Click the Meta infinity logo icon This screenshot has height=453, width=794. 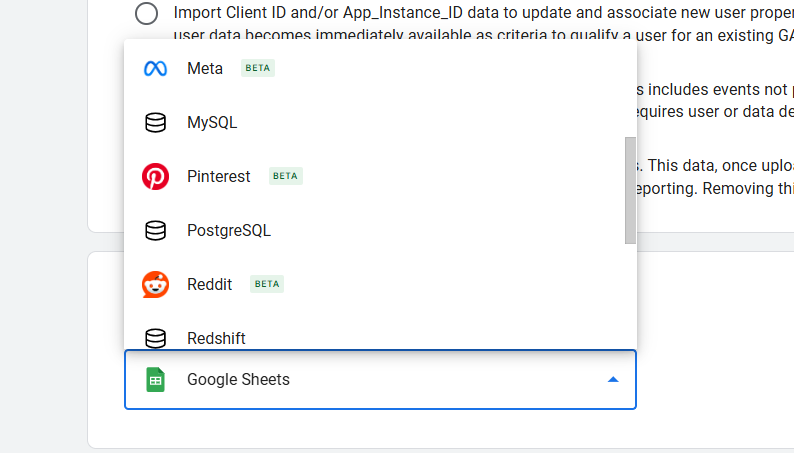click(155, 68)
